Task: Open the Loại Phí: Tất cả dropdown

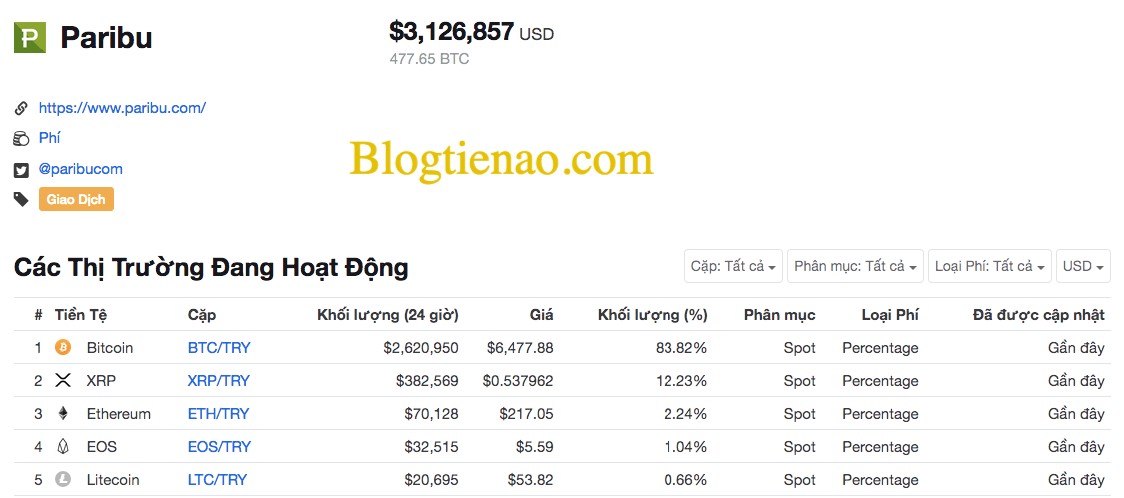Action: pyautogui.click(x=990, y=266)
